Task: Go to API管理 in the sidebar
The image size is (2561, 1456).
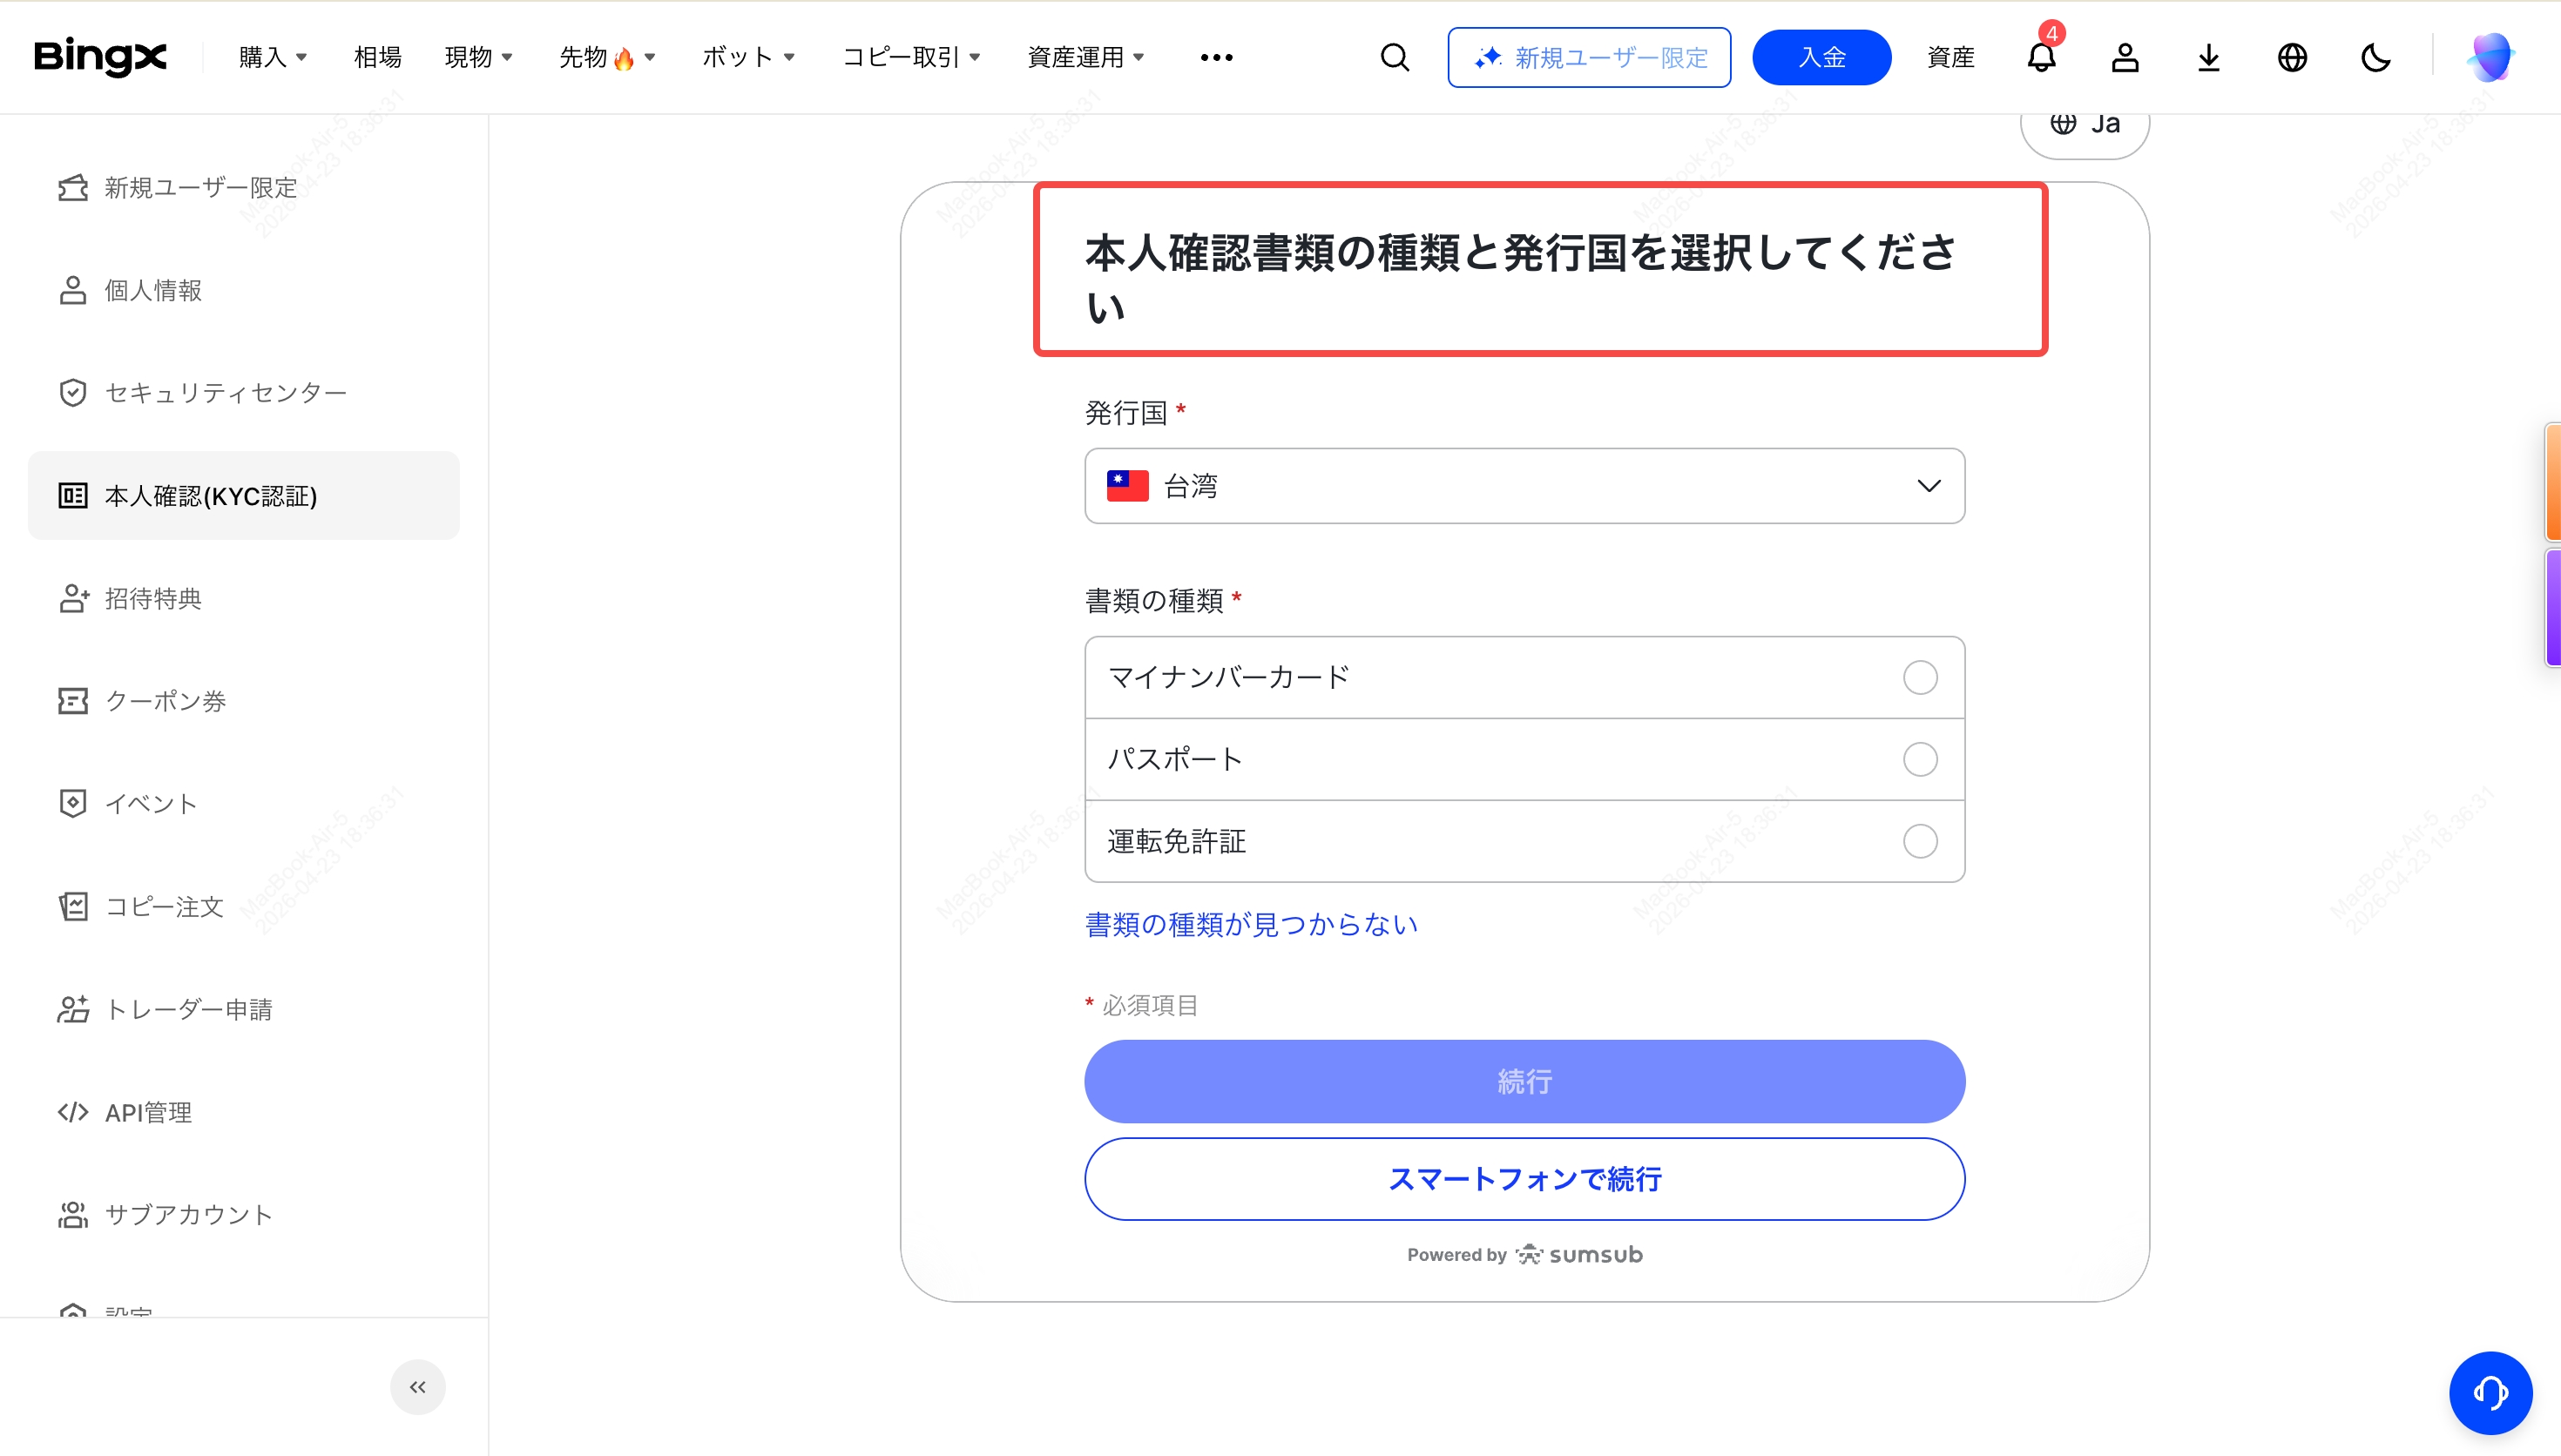Action: click(148, 1112)
